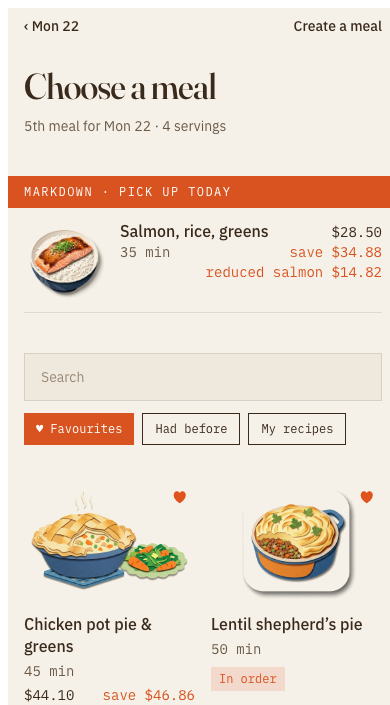The image size is (390, 705).
Task: Select Lentil shepherd's pie title
Action: pos(287,625)
